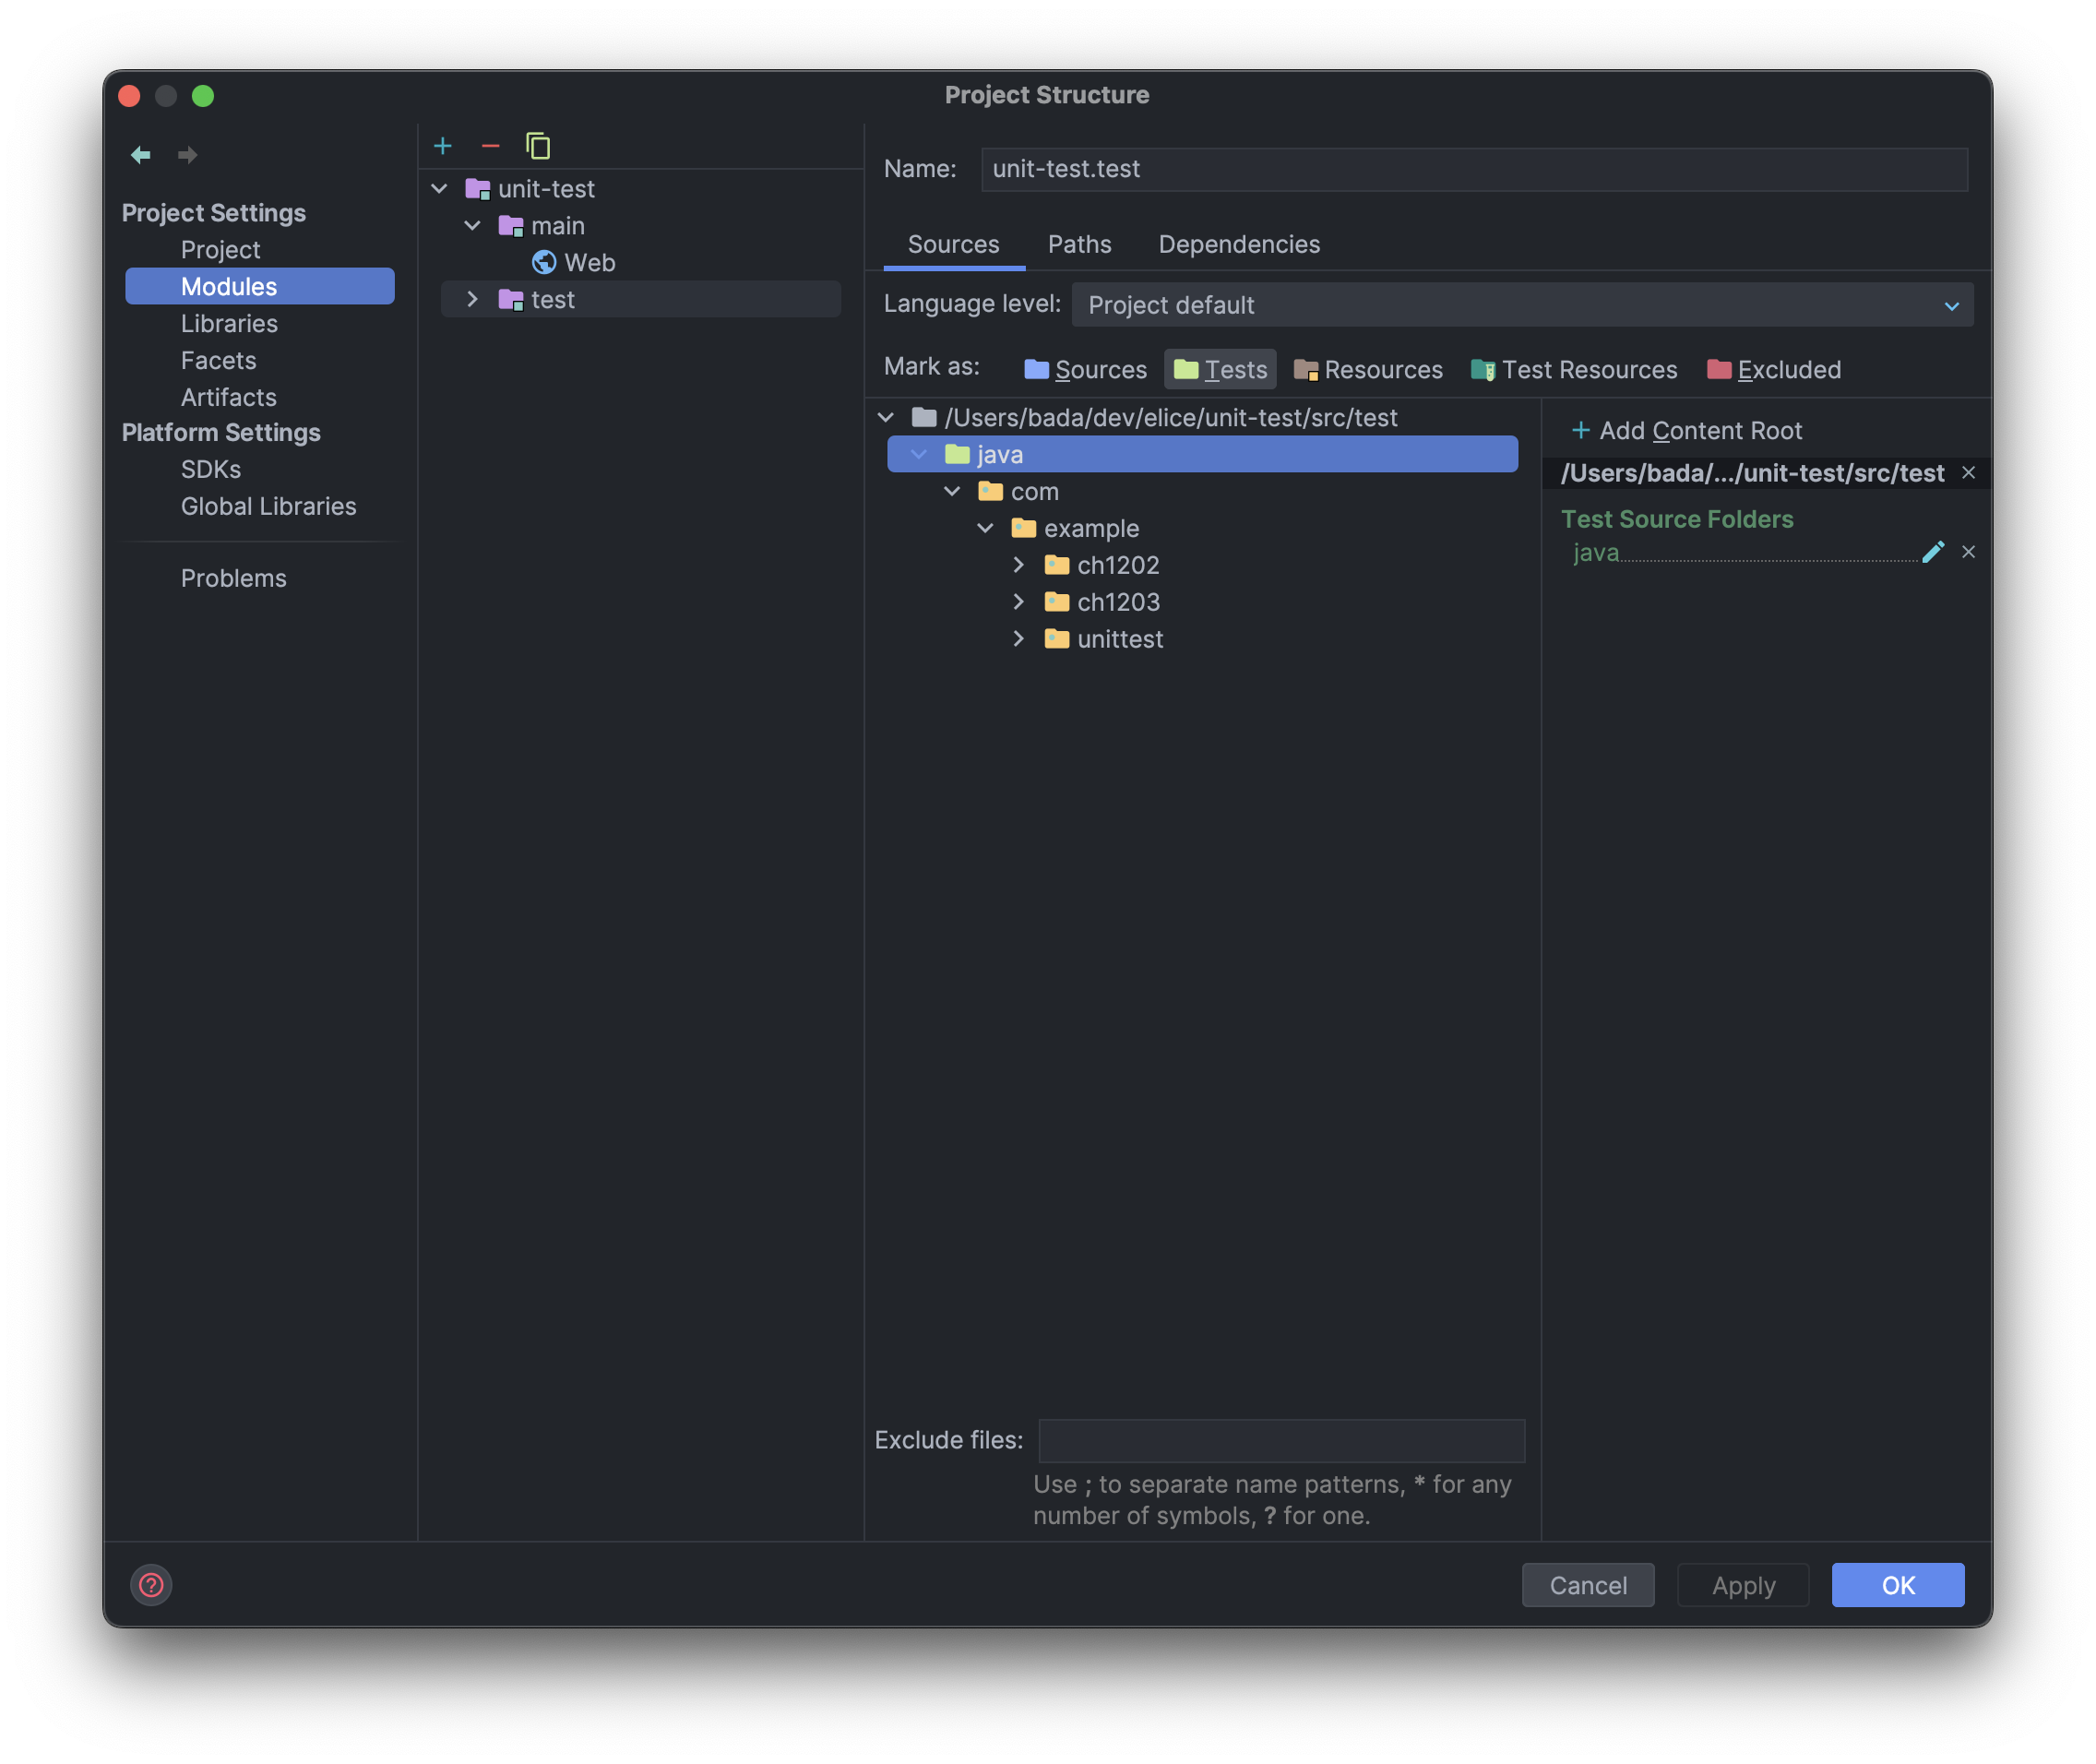2096x1764 pixels.
Task: Expand the ch1202 folder
Action: pyautogui.click(x=1018, y=565)
